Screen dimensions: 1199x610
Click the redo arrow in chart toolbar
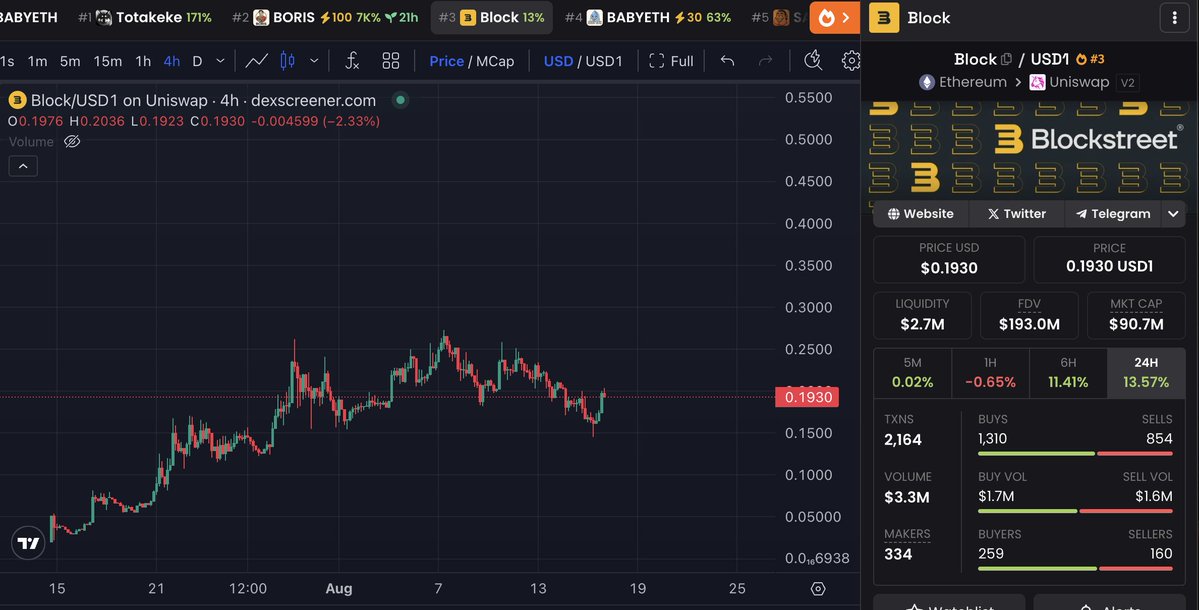click(765, 61)
